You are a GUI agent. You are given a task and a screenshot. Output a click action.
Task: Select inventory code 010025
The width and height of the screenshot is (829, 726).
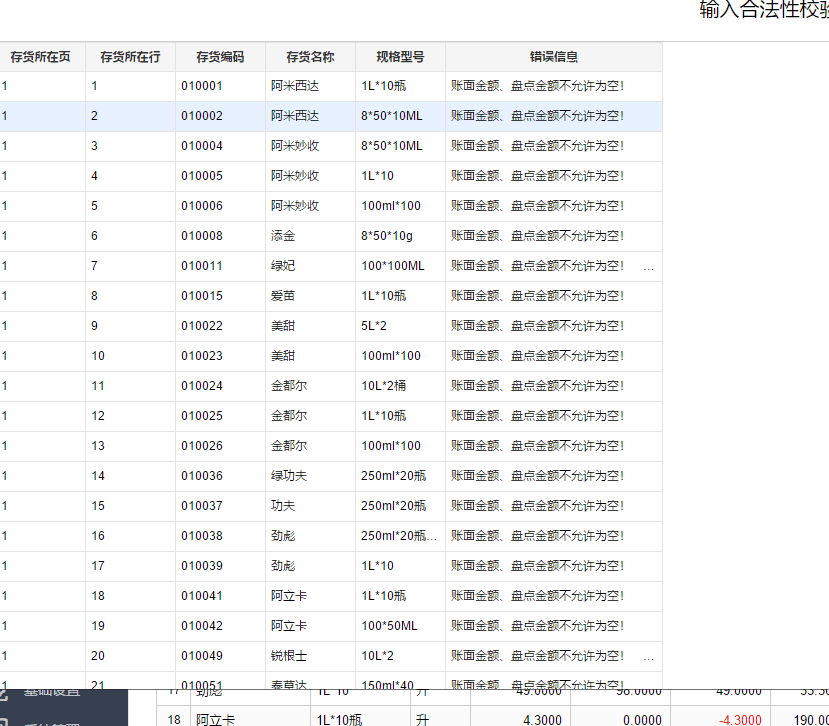[x=202, y=416]
